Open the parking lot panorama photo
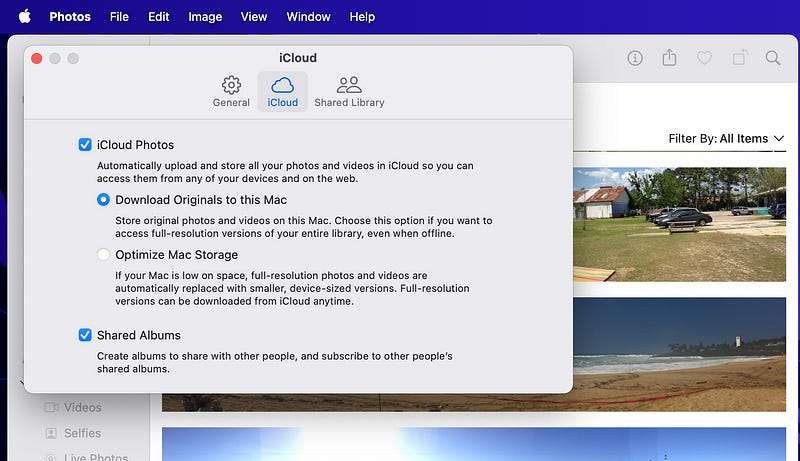The image size is (800, 461). click(680, 224)
